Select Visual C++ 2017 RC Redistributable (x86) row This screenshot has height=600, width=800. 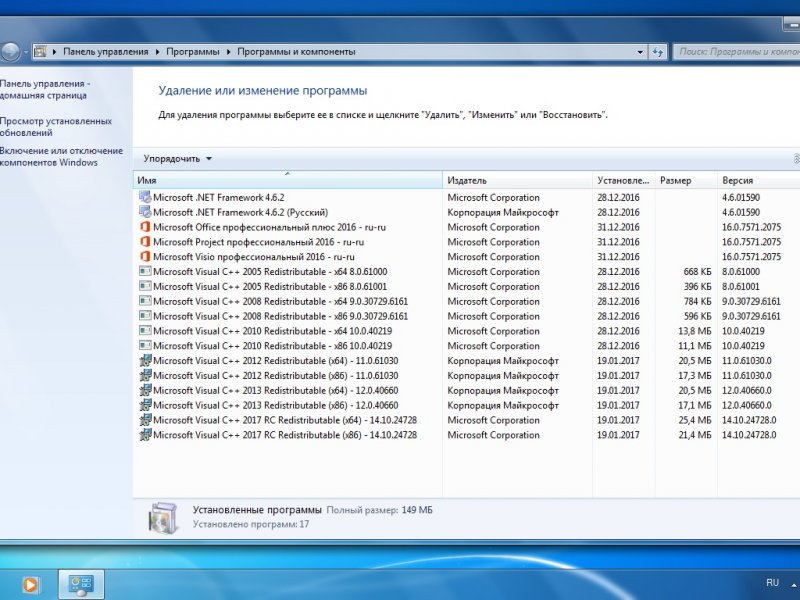[x=466, y=435]
